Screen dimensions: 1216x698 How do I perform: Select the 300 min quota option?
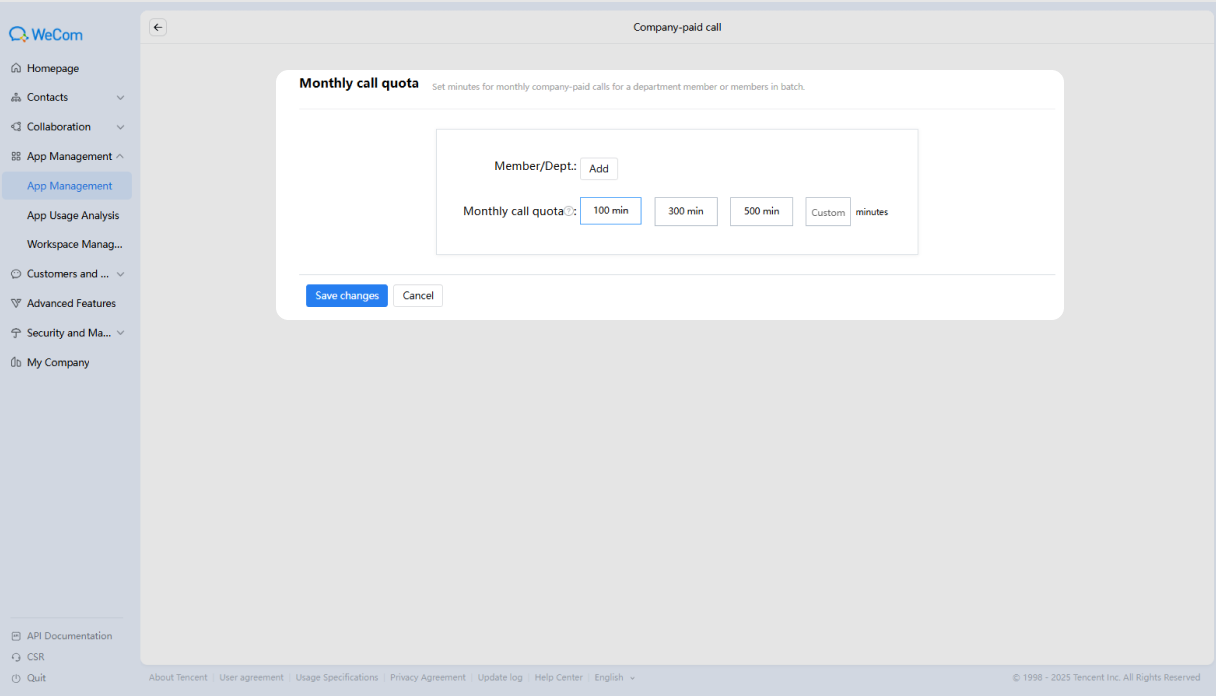(686, 211)
